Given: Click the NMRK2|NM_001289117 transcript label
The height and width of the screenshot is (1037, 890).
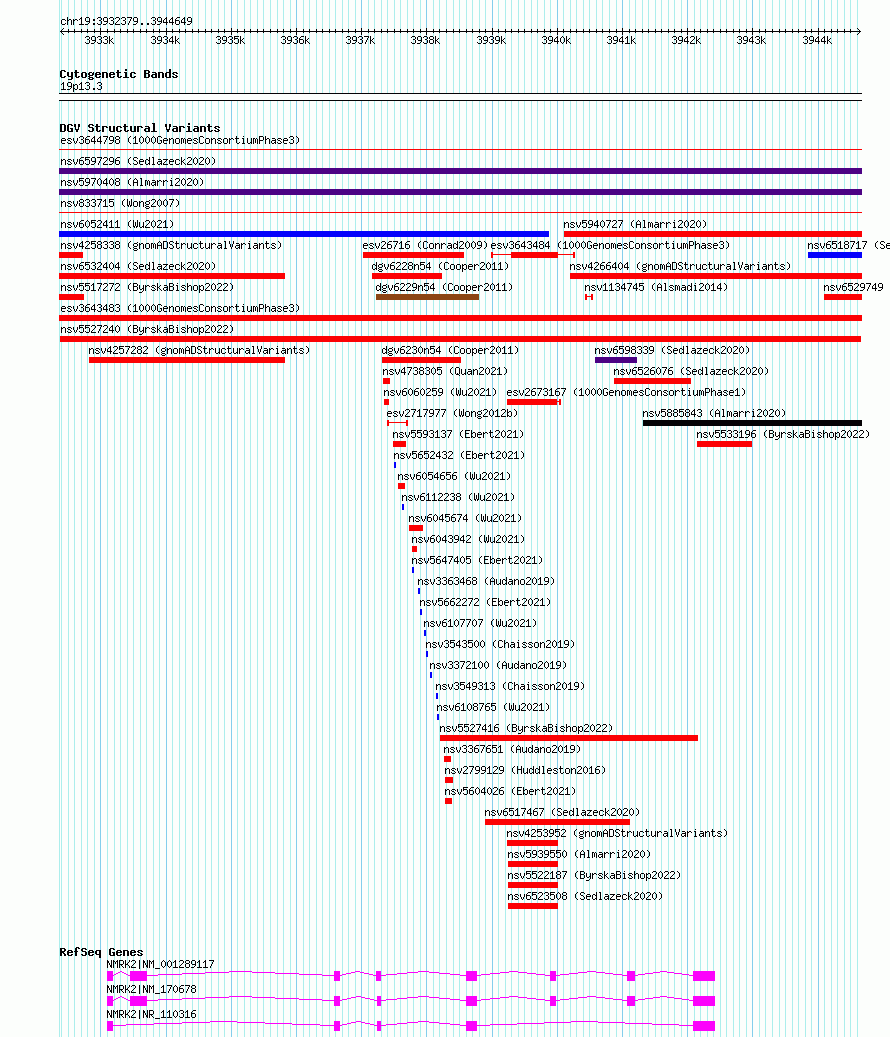Looking at the screenshot, I should point(160,964).
